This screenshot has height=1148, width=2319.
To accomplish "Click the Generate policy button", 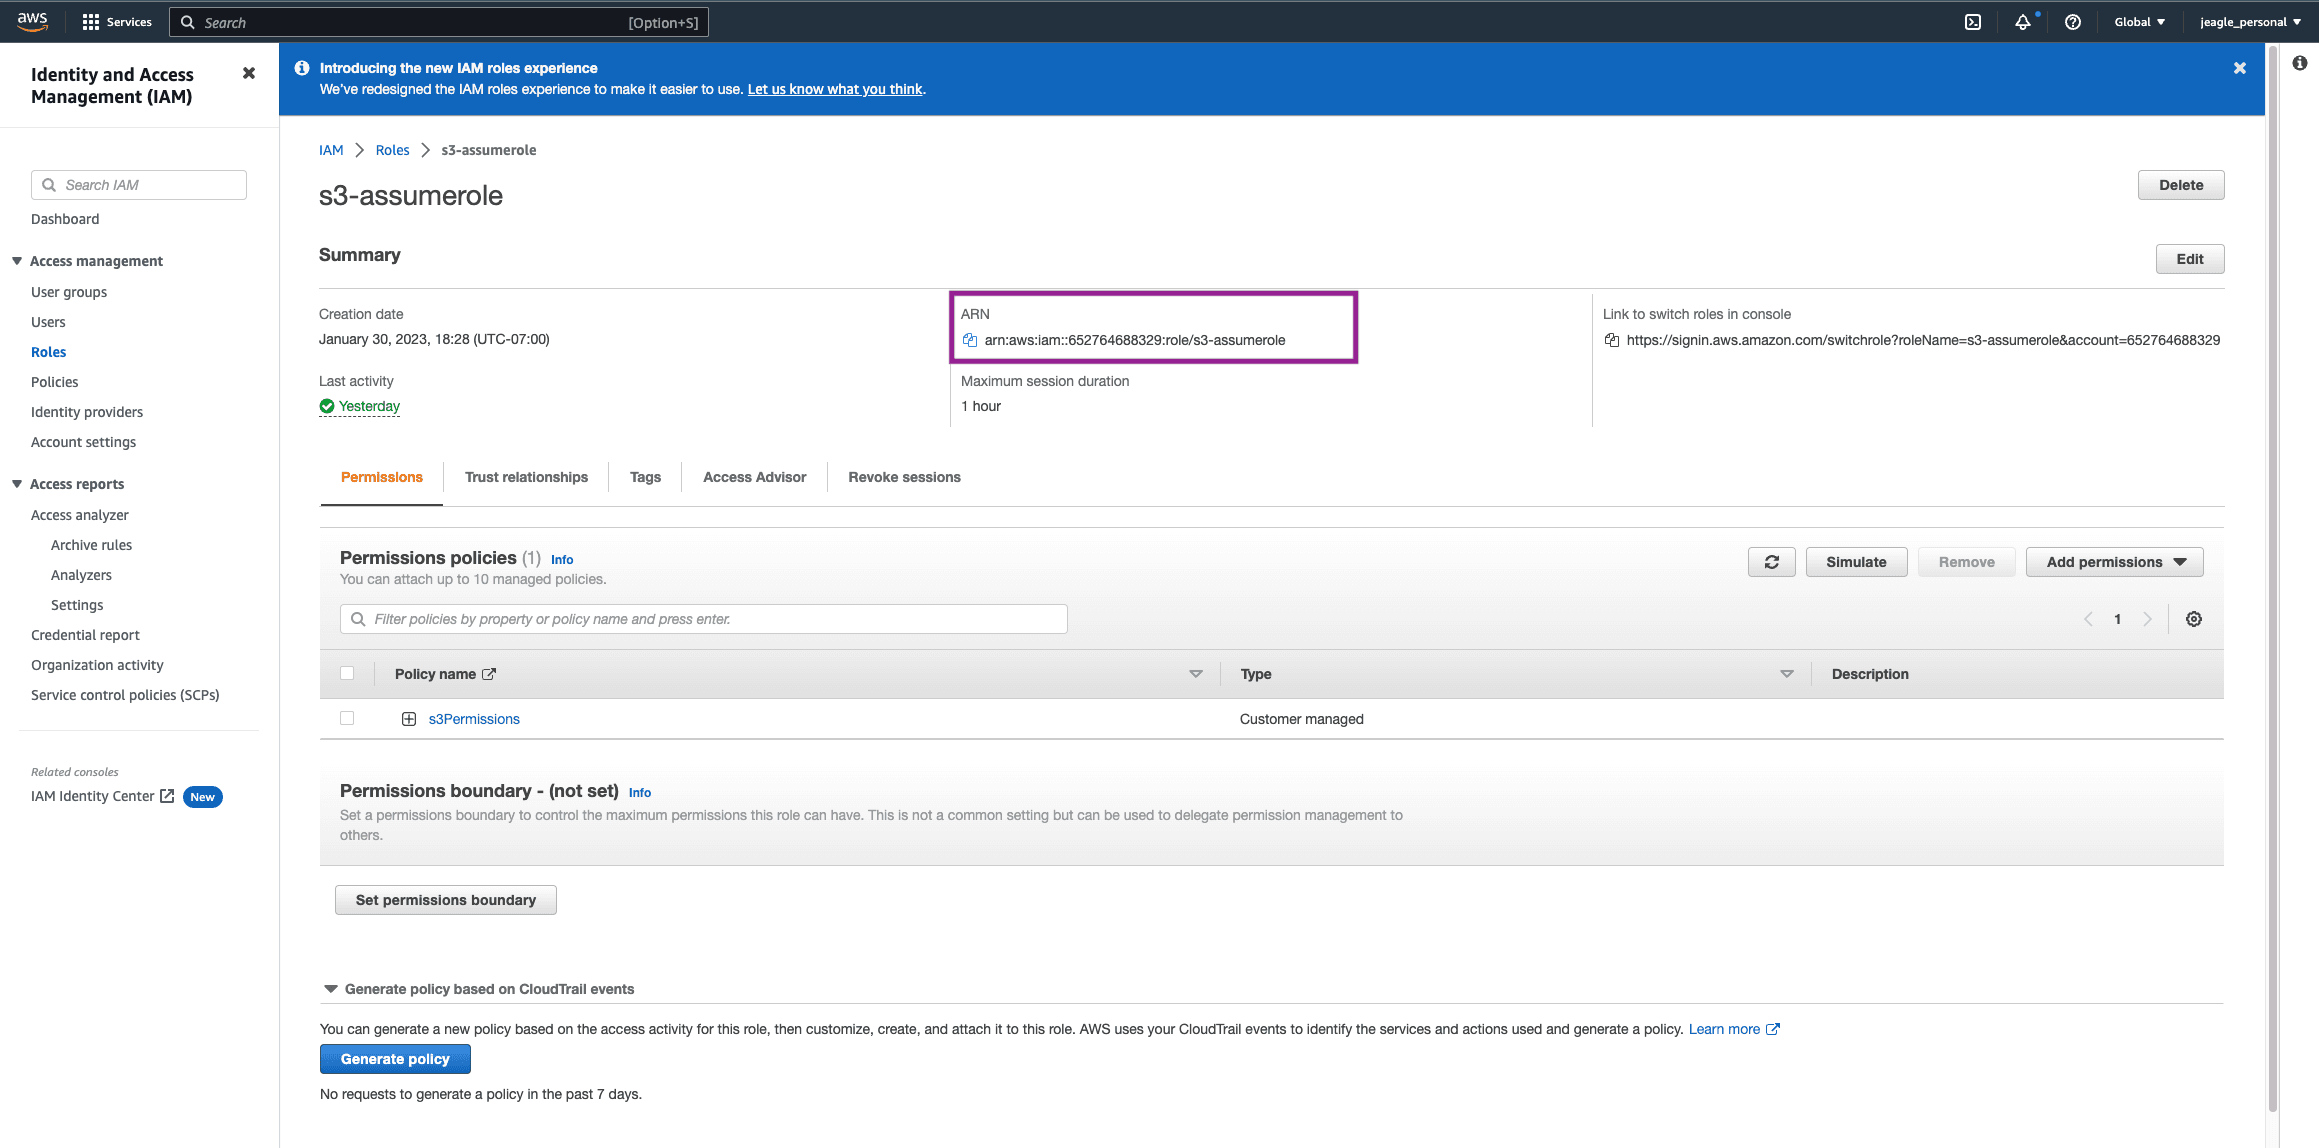I will point(395,1059).
